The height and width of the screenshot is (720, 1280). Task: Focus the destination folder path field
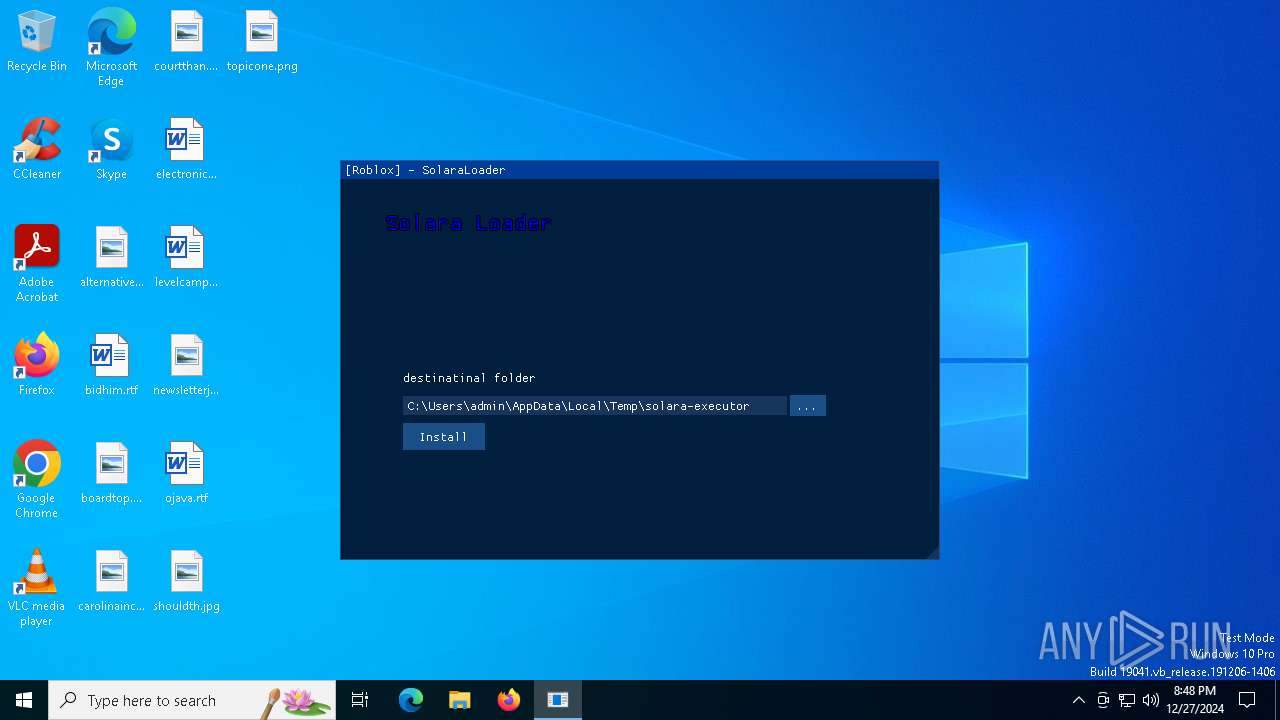[594, 406]
